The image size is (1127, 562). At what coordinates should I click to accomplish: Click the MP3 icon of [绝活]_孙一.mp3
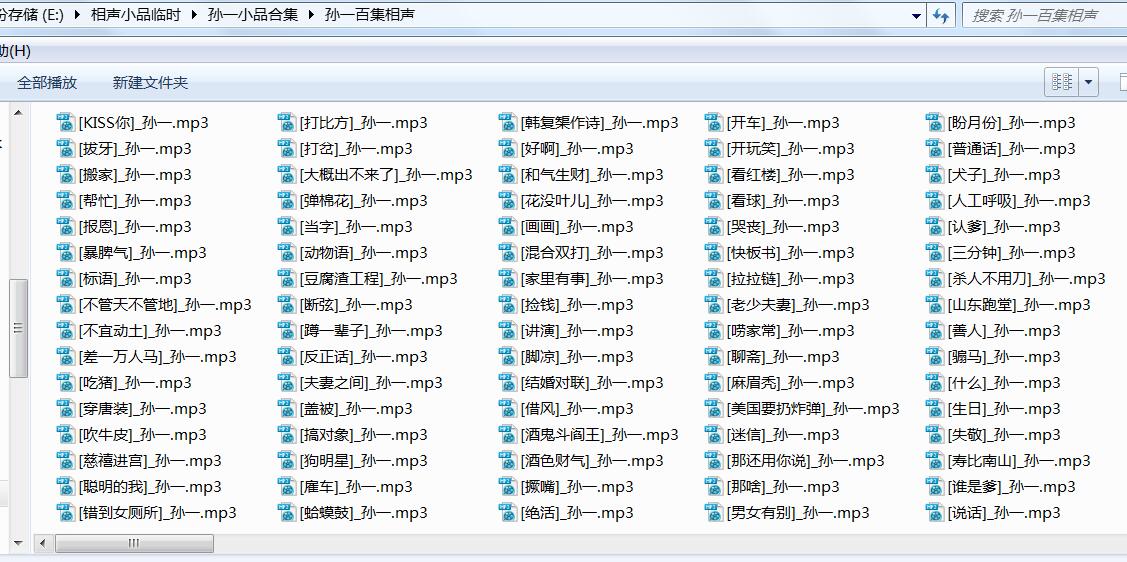508,512
